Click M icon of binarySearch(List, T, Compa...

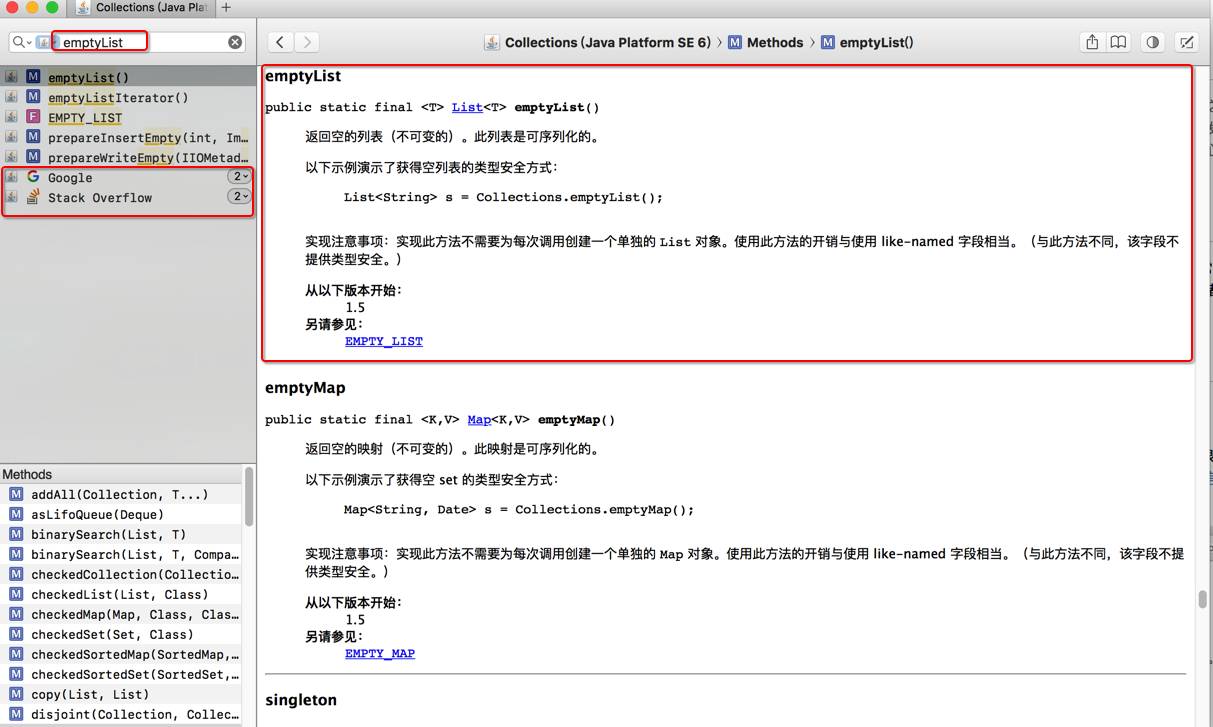pos(16,554)
